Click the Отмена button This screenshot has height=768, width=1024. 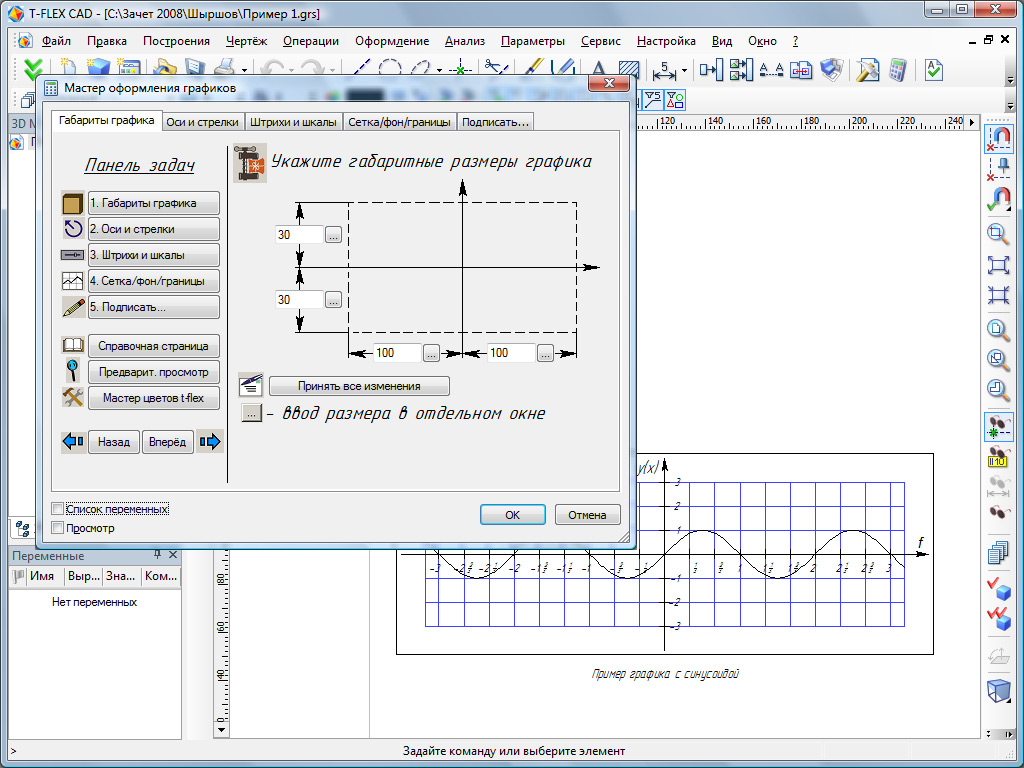(x=587, y=515)
